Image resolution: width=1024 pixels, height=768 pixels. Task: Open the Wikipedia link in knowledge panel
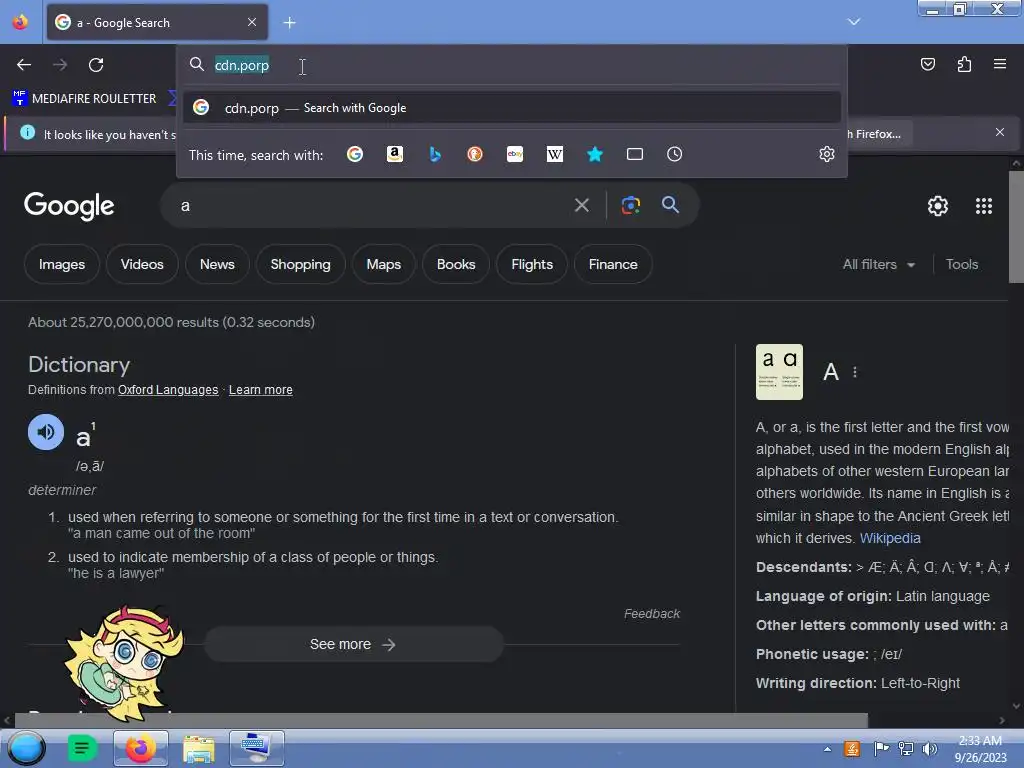pos(890,538)
